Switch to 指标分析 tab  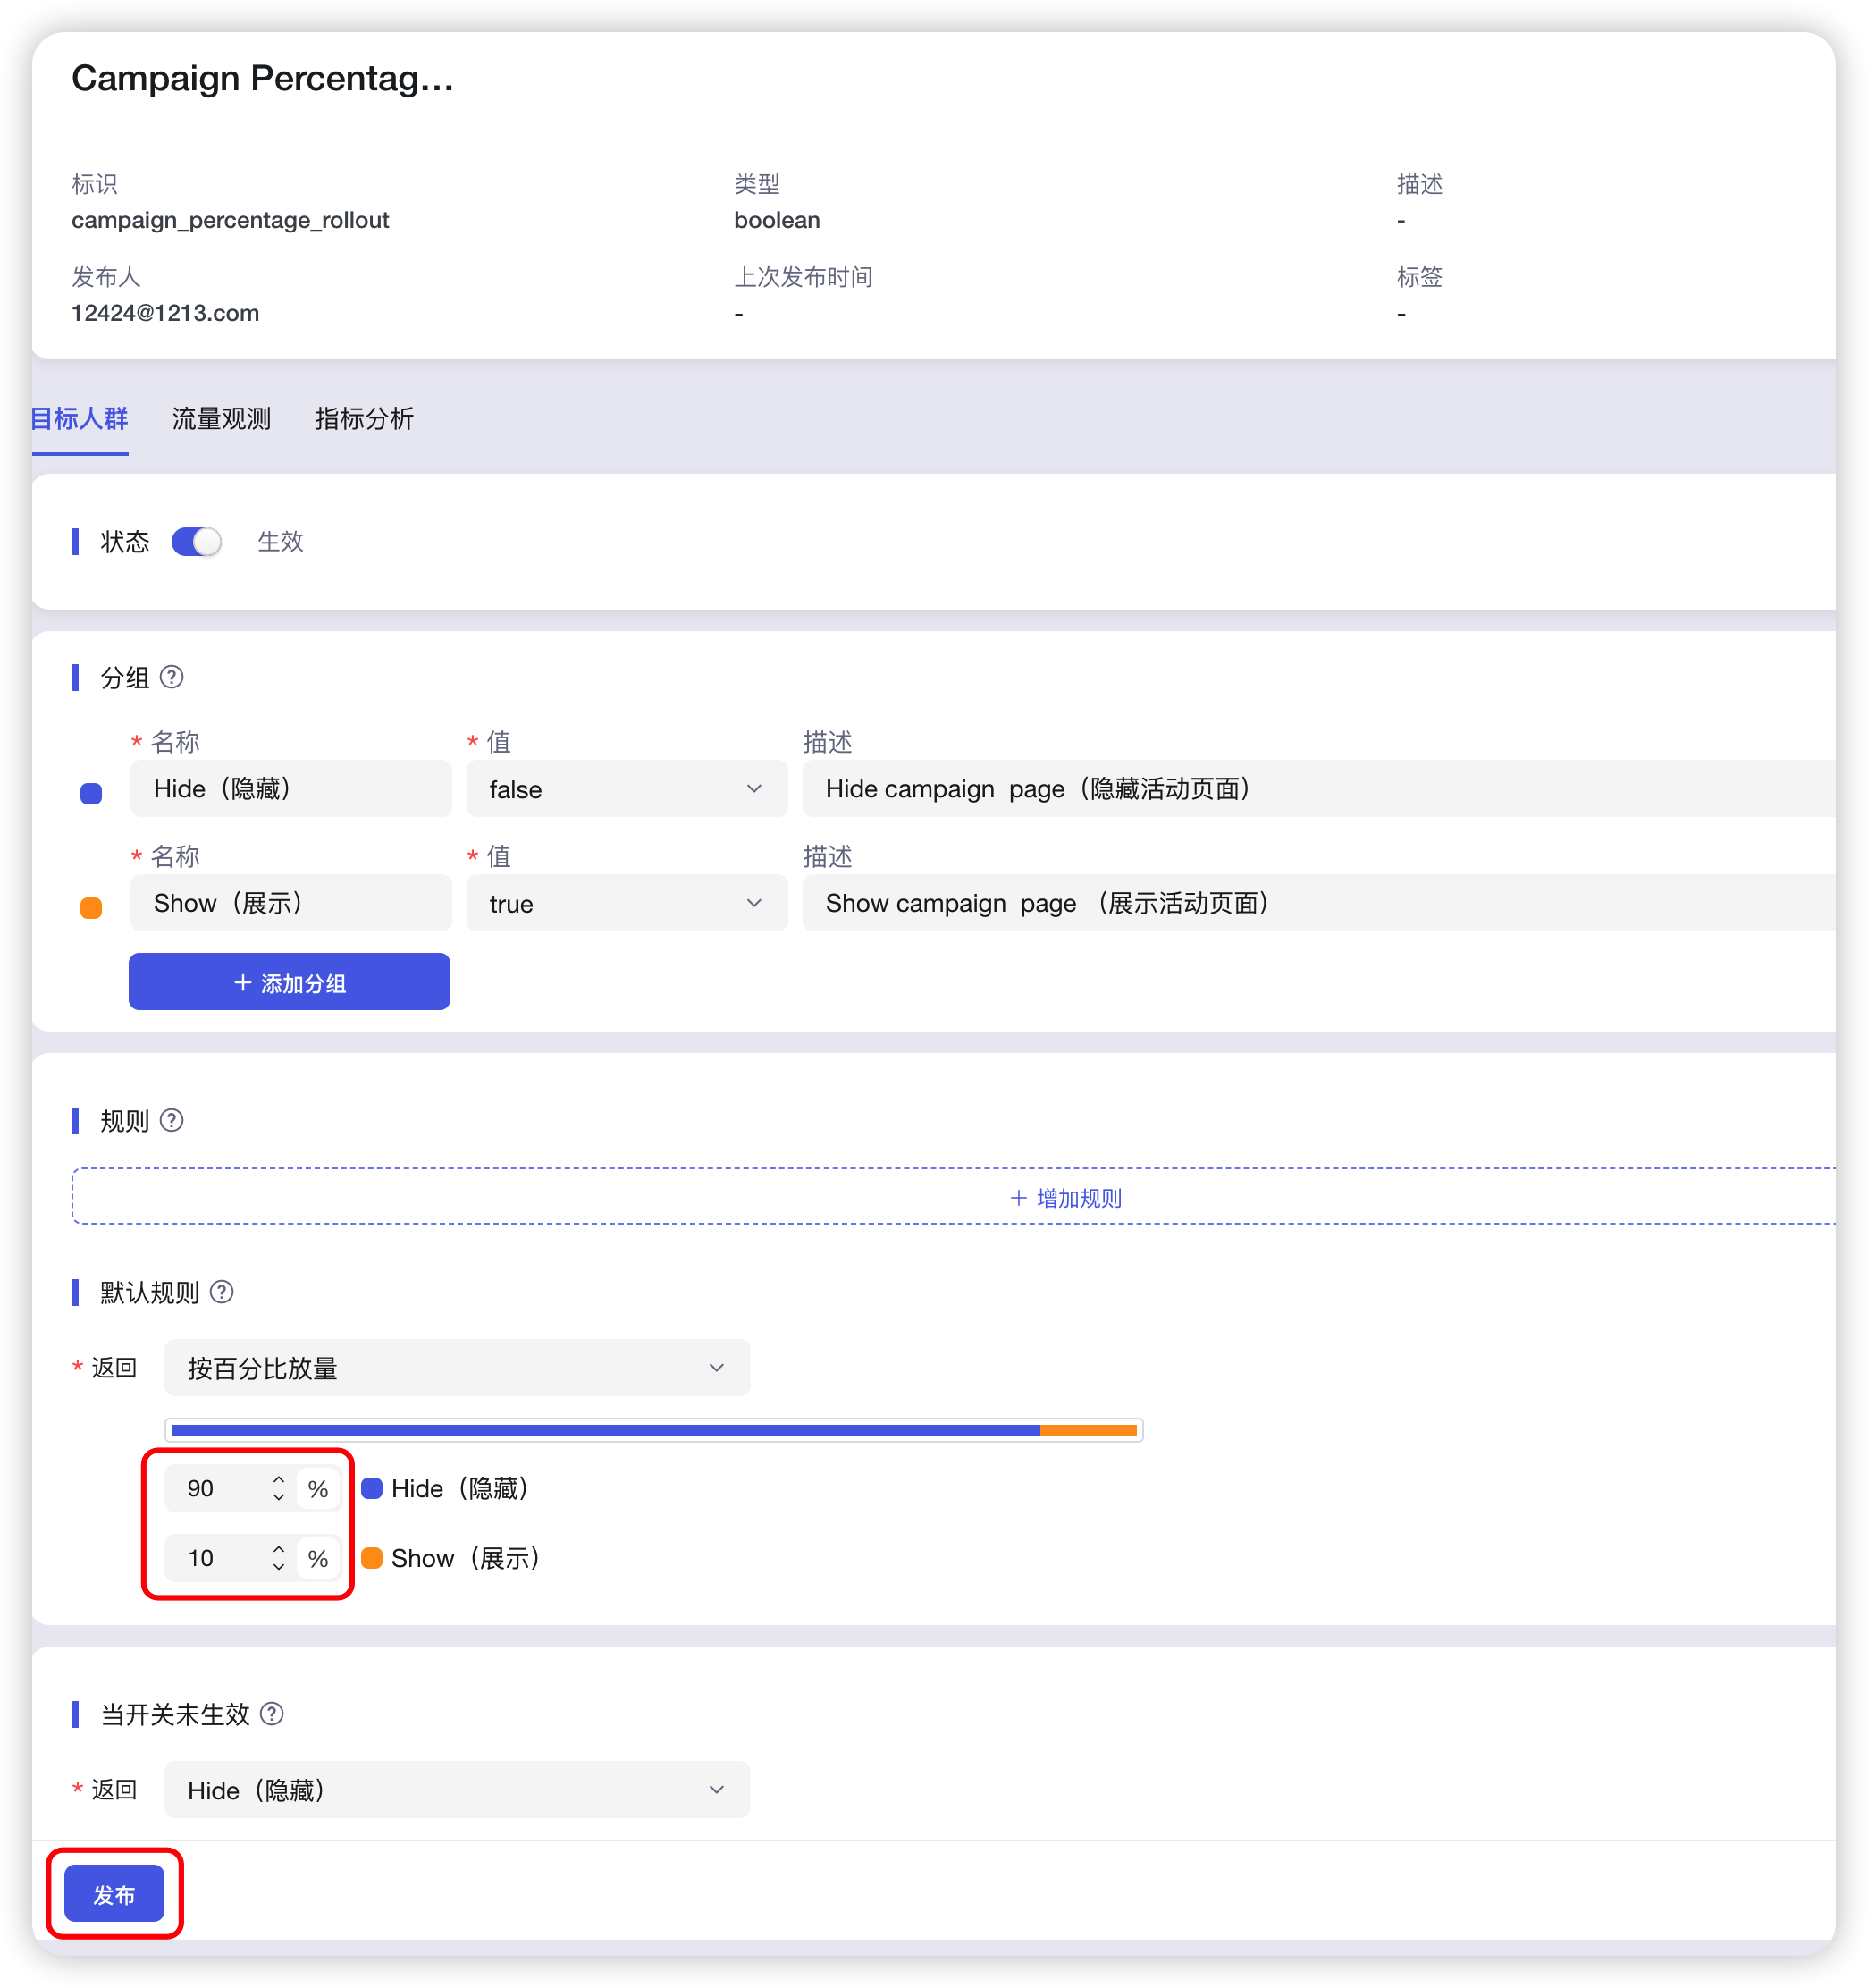(364, 419)
